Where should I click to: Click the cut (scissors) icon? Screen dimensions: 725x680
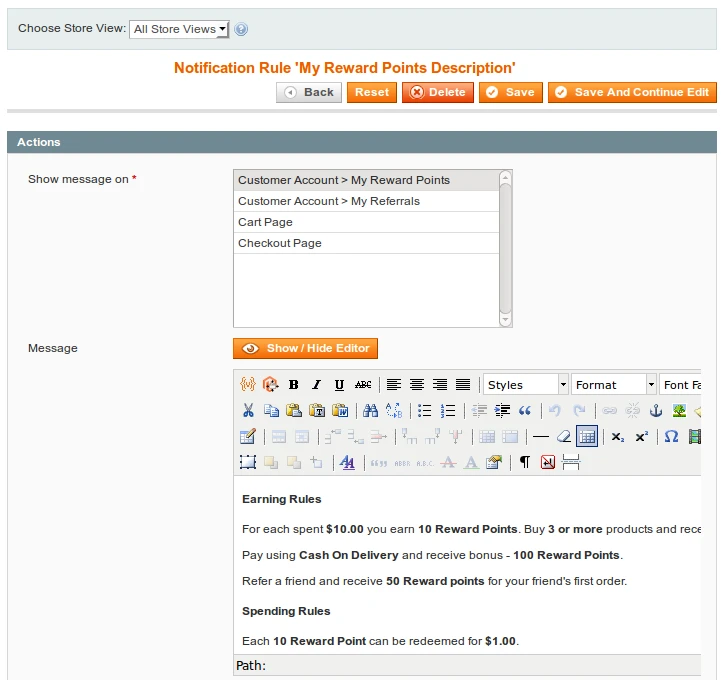tap(248, 411)
